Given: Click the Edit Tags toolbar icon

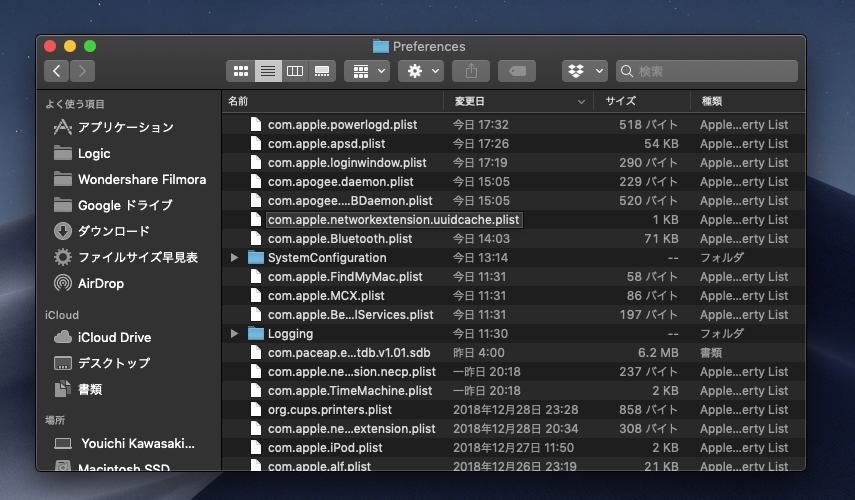Looking at the screenshot, I should click(x=517, y=71).
